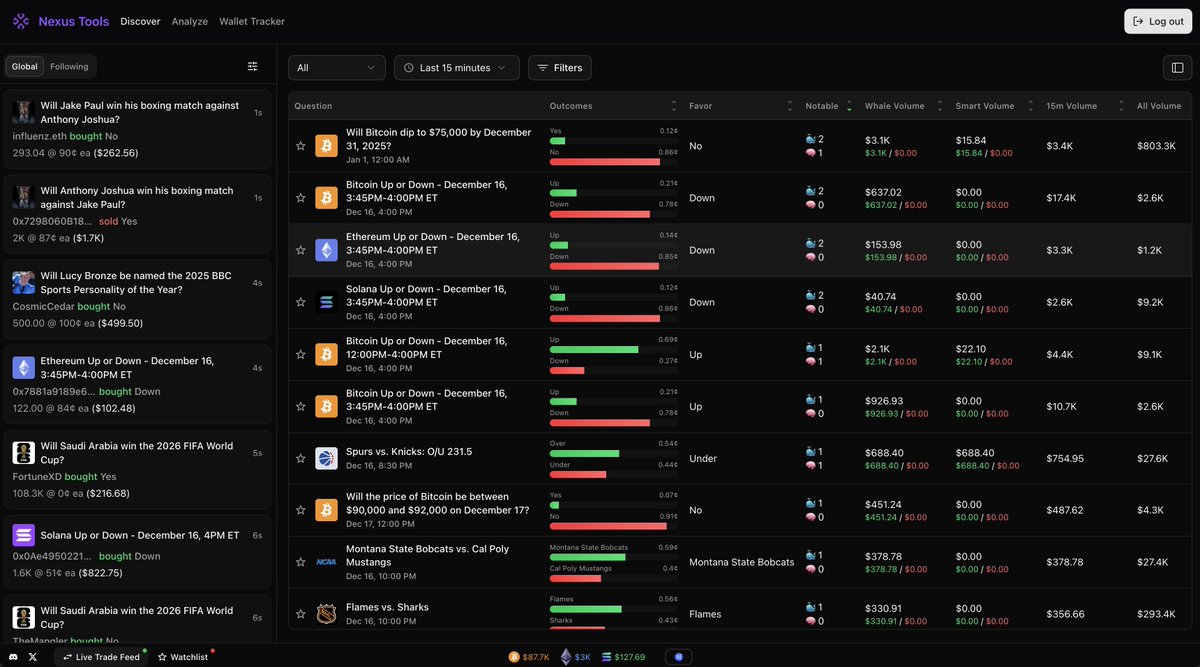Viewport: 1200px width, 667px height.
Task: Open 'Flames vs. Sharks' market title
Action: click(387, 607)
